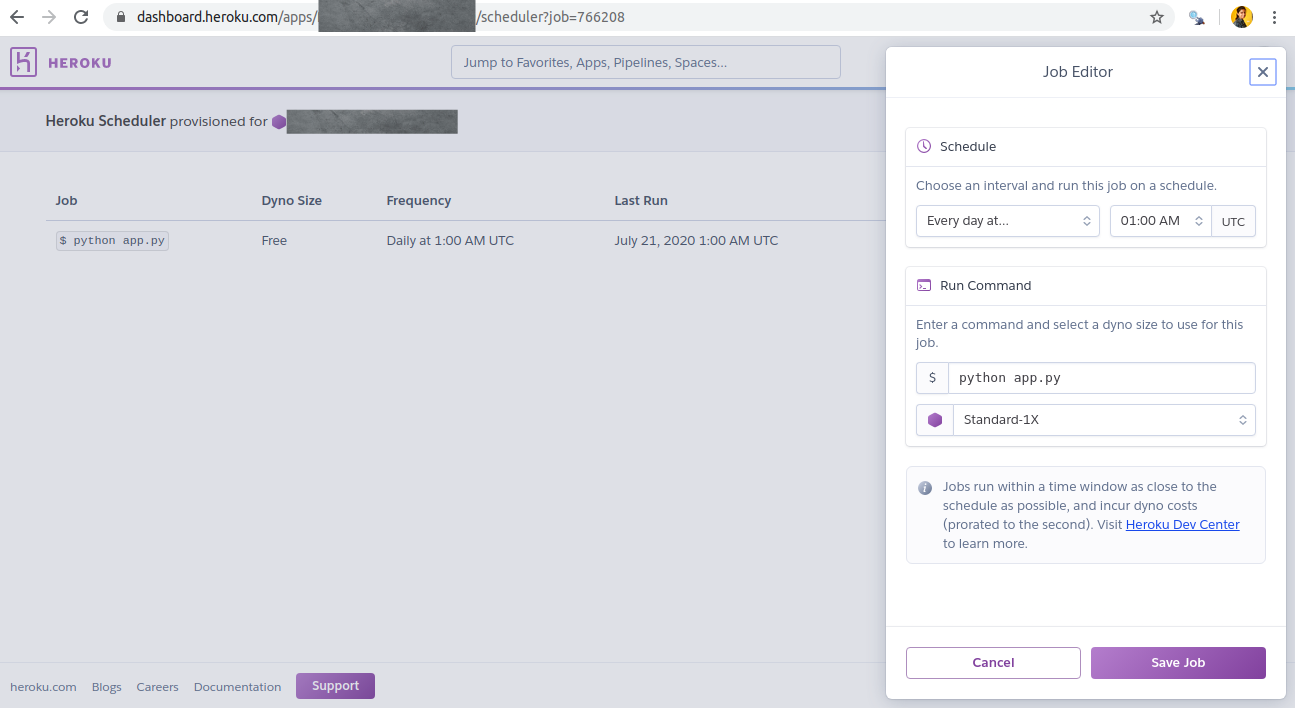This screenshot has width=1295, height=708.
Task: Click the browser address bar
Action: [x=640, y=17]
